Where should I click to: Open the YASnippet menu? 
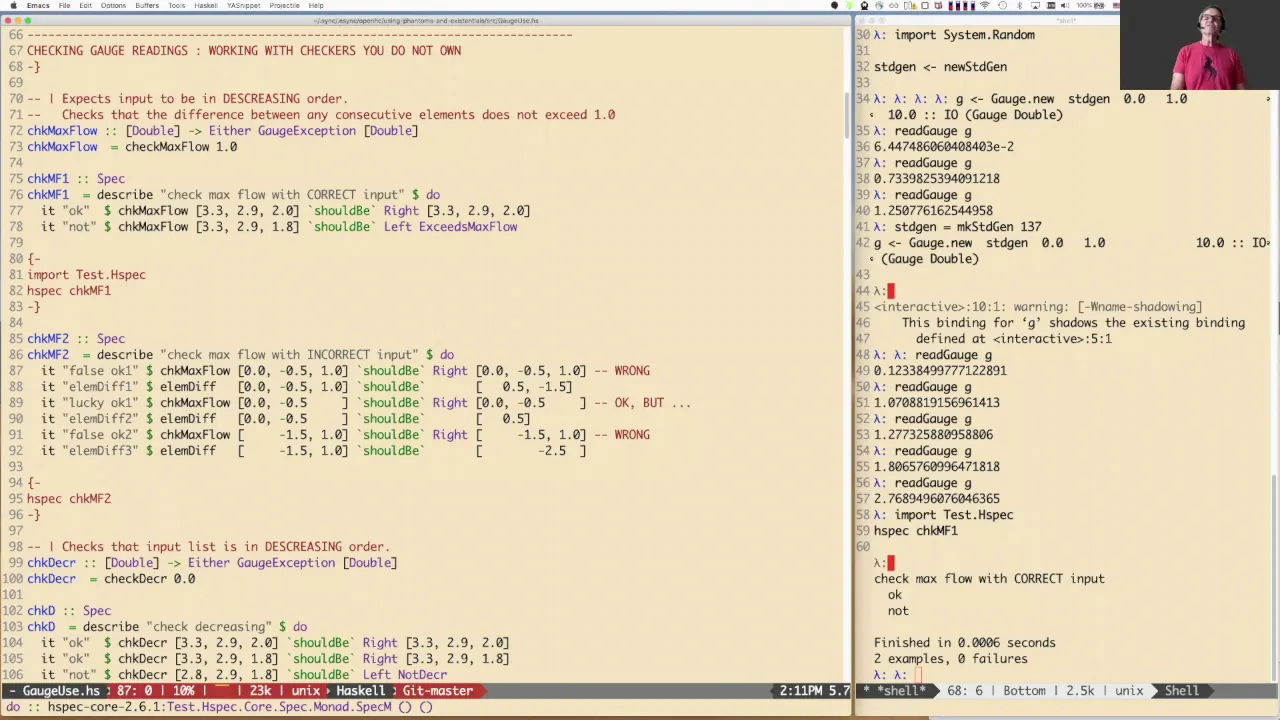click(244, 5)
